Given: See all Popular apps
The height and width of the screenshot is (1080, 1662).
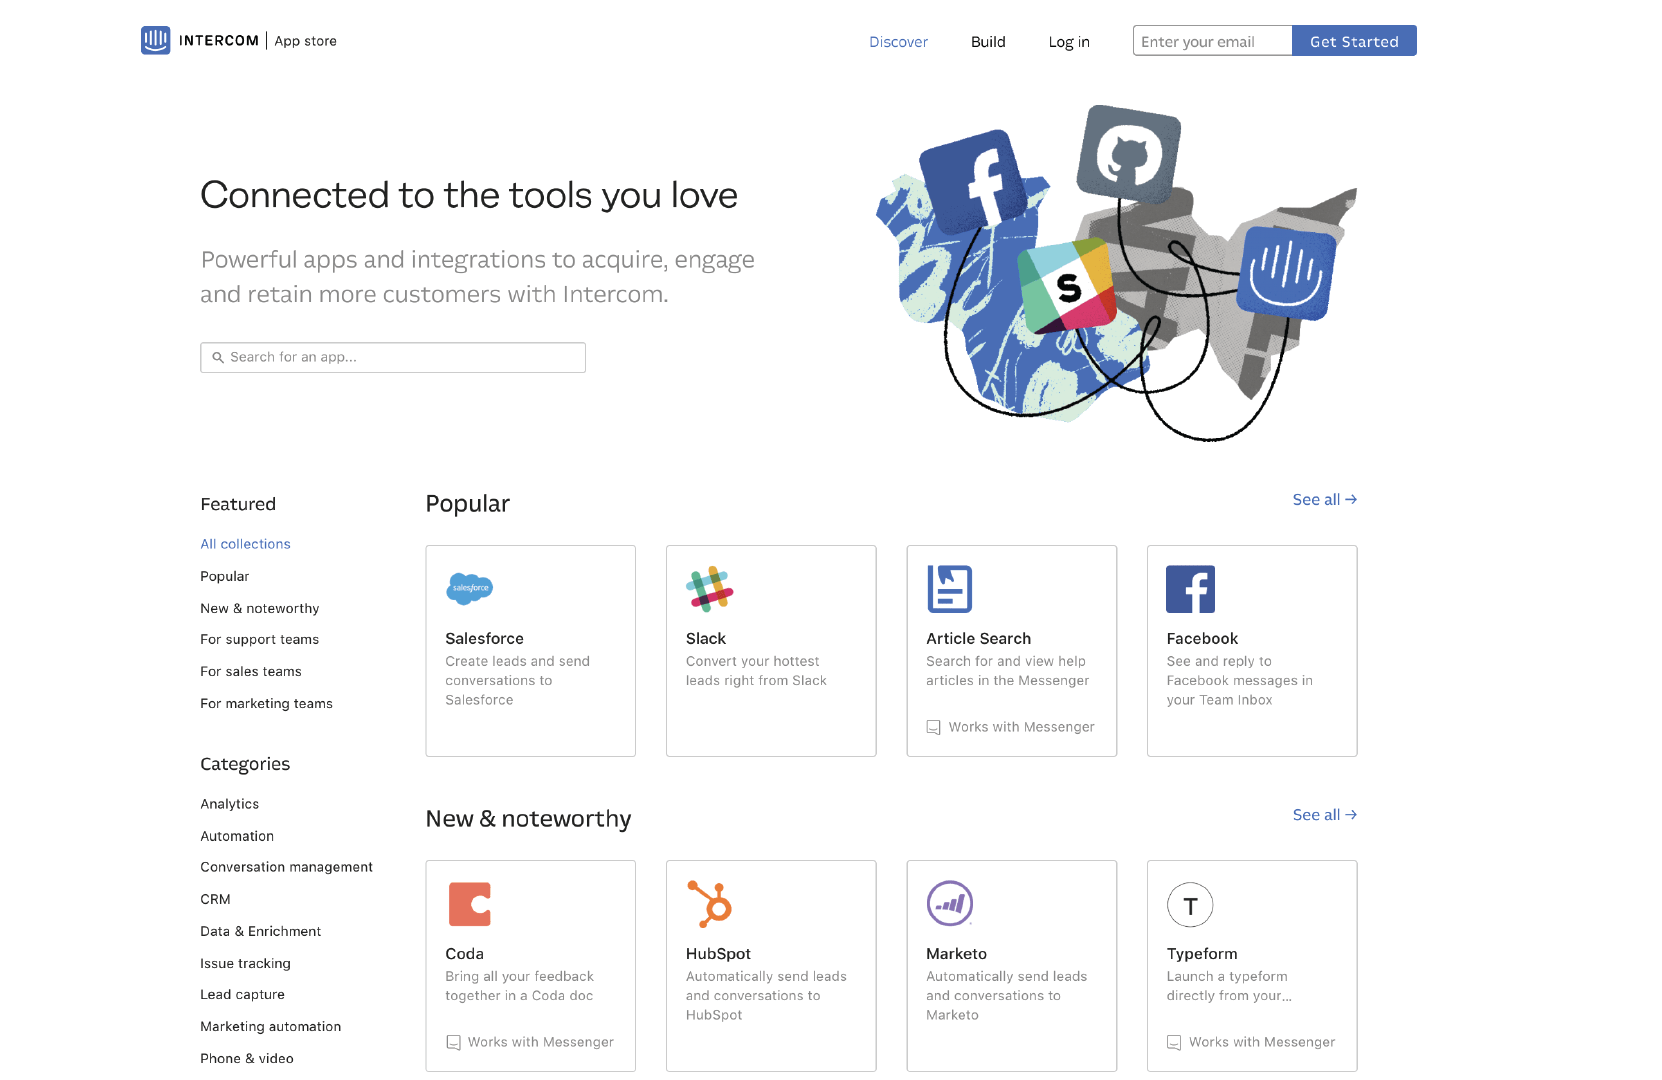Looking at the screenshot, I should 1324,500.
